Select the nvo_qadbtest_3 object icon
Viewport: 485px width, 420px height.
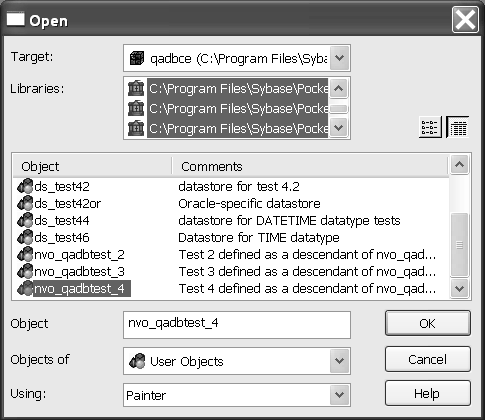(25, 271)
